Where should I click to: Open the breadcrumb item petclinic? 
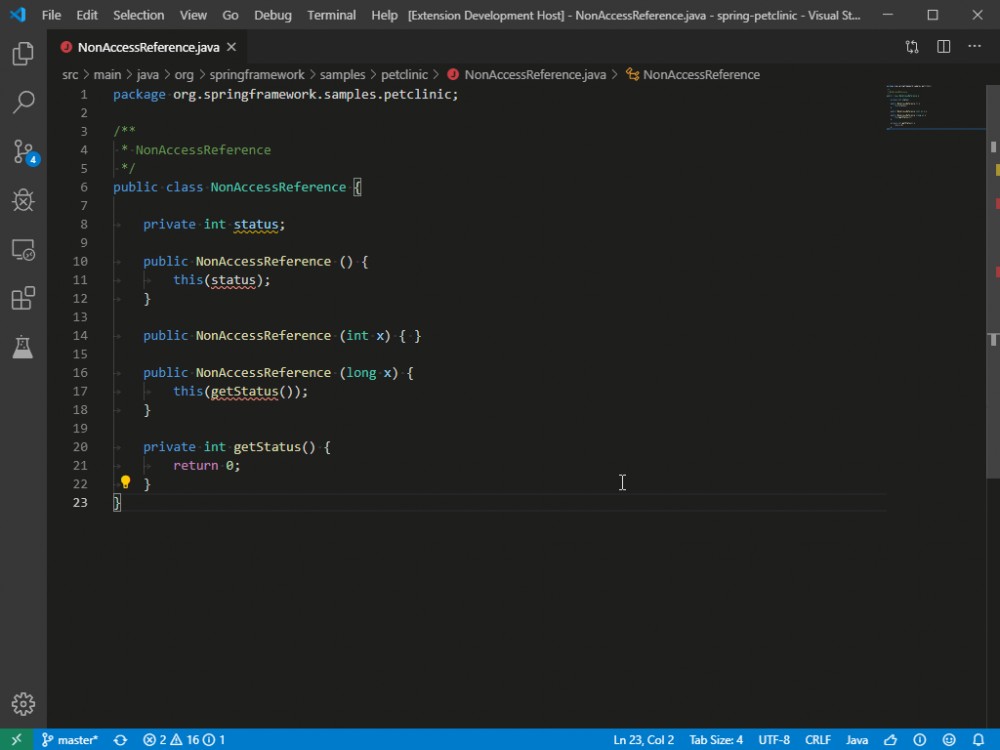click(405, 74)
